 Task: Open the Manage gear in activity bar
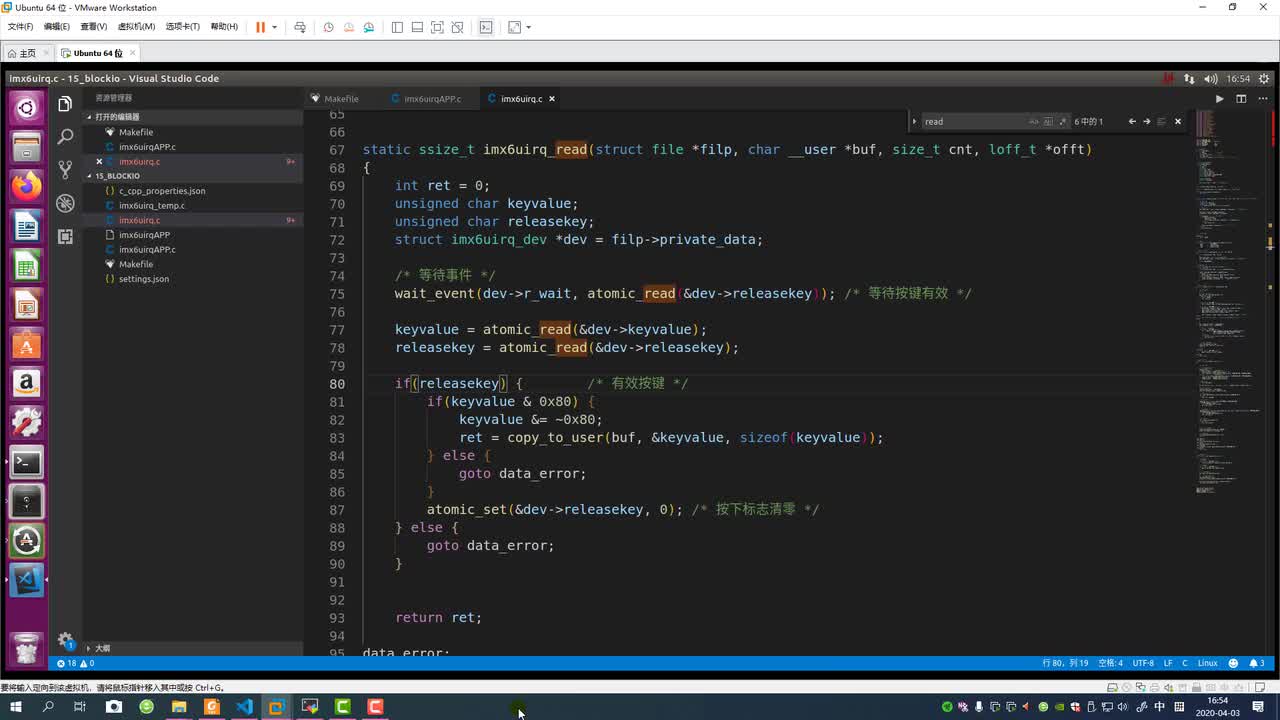click(65, 640)
